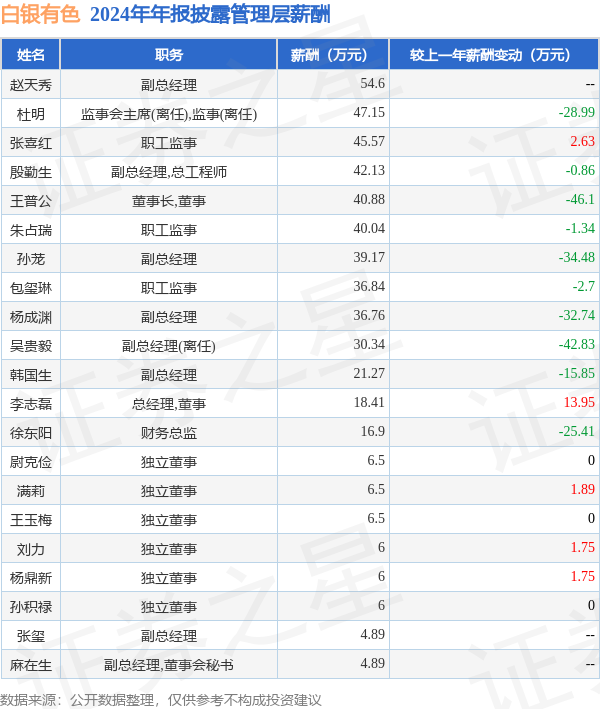Screen dimensions: 600x709
Task: Click the salary value 30.34
Action: point(369,344)
